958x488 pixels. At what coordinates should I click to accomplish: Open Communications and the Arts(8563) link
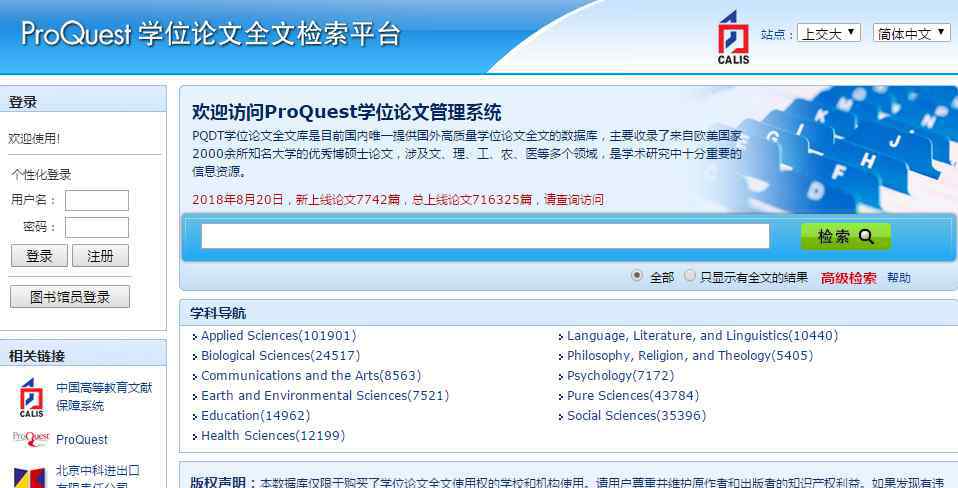coord(311,376)
